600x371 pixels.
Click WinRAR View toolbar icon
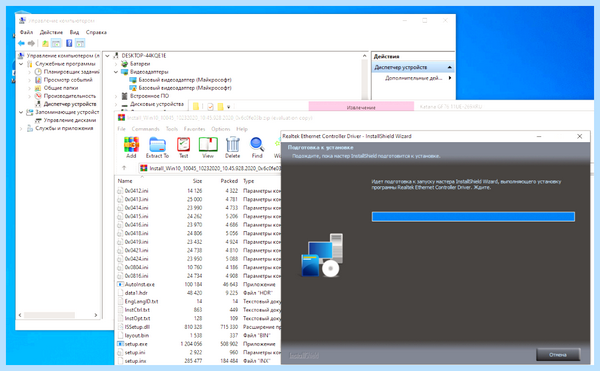208,148
